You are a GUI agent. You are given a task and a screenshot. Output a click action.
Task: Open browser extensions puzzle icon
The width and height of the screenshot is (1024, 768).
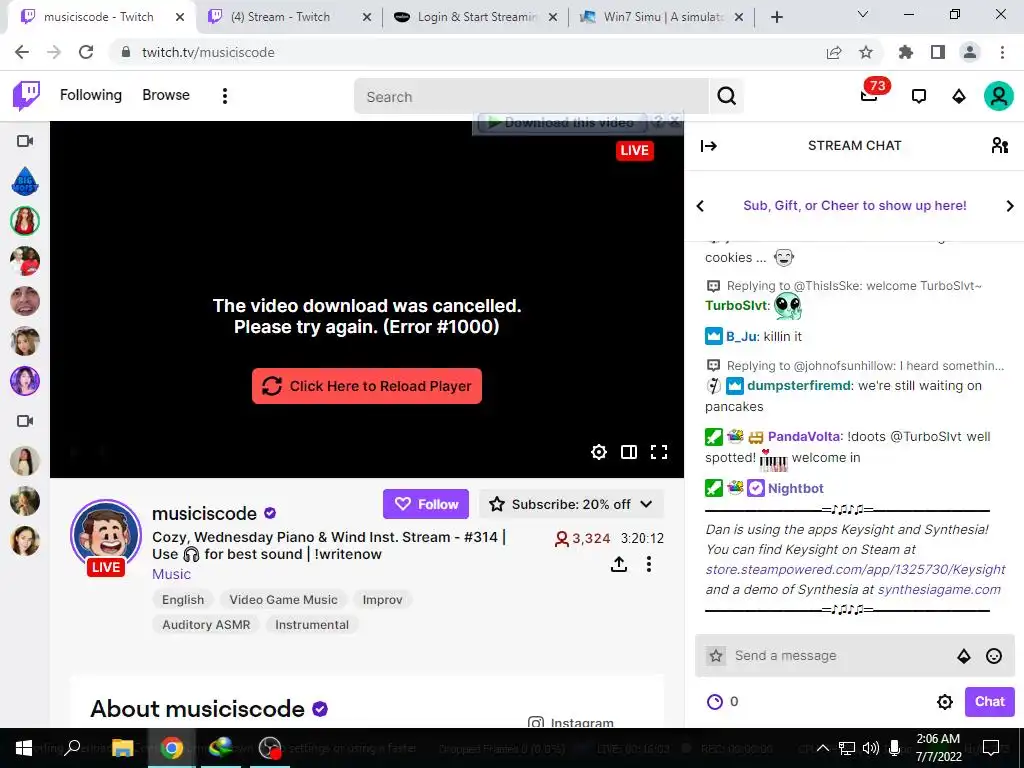[906, 52]
